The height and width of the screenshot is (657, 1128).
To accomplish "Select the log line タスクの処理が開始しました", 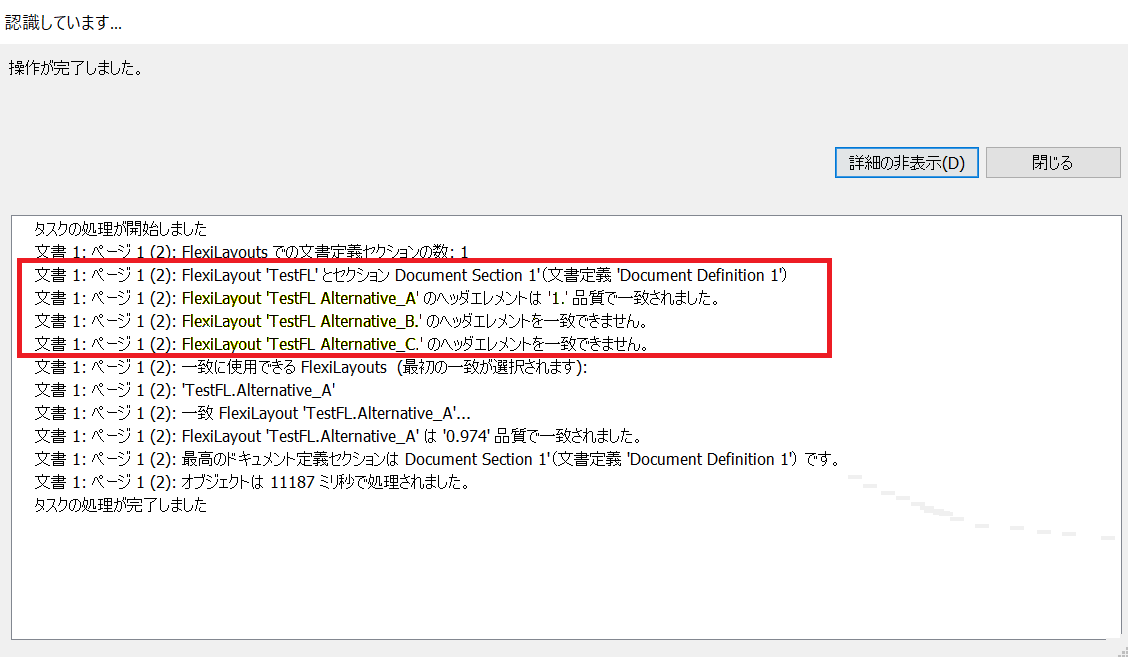I will [x=121, y=229].
